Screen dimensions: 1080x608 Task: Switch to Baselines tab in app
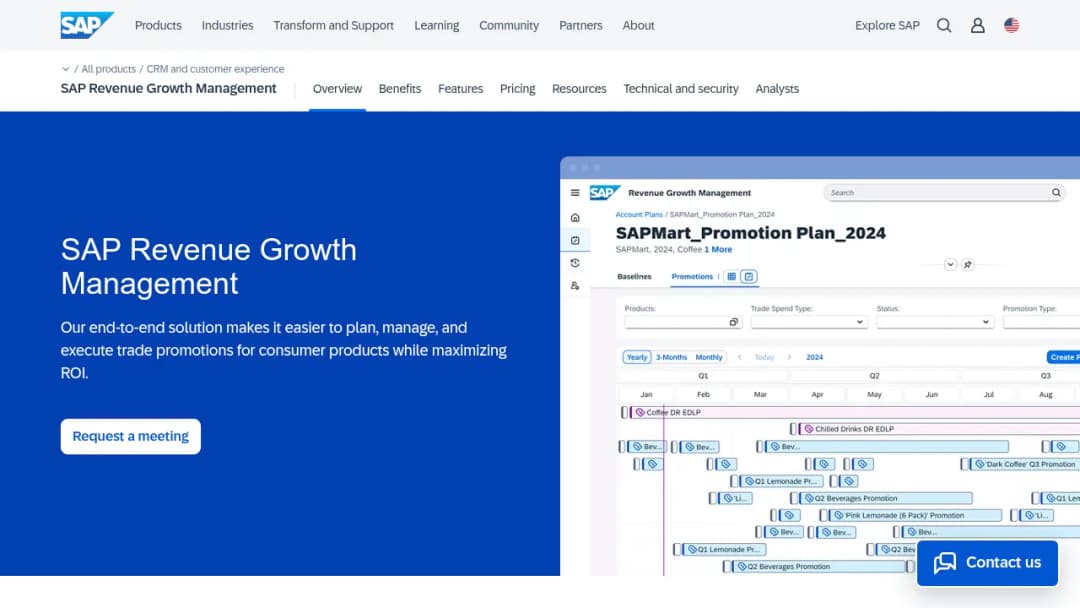pos(634,276)
